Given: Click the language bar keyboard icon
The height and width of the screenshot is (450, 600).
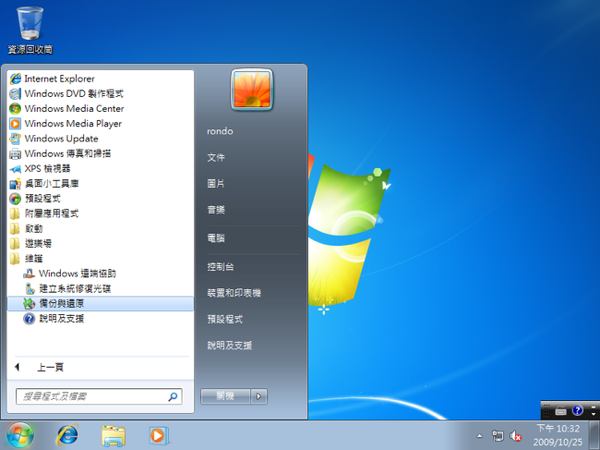Looking at the screenshot, I should [x=561, y=411].
